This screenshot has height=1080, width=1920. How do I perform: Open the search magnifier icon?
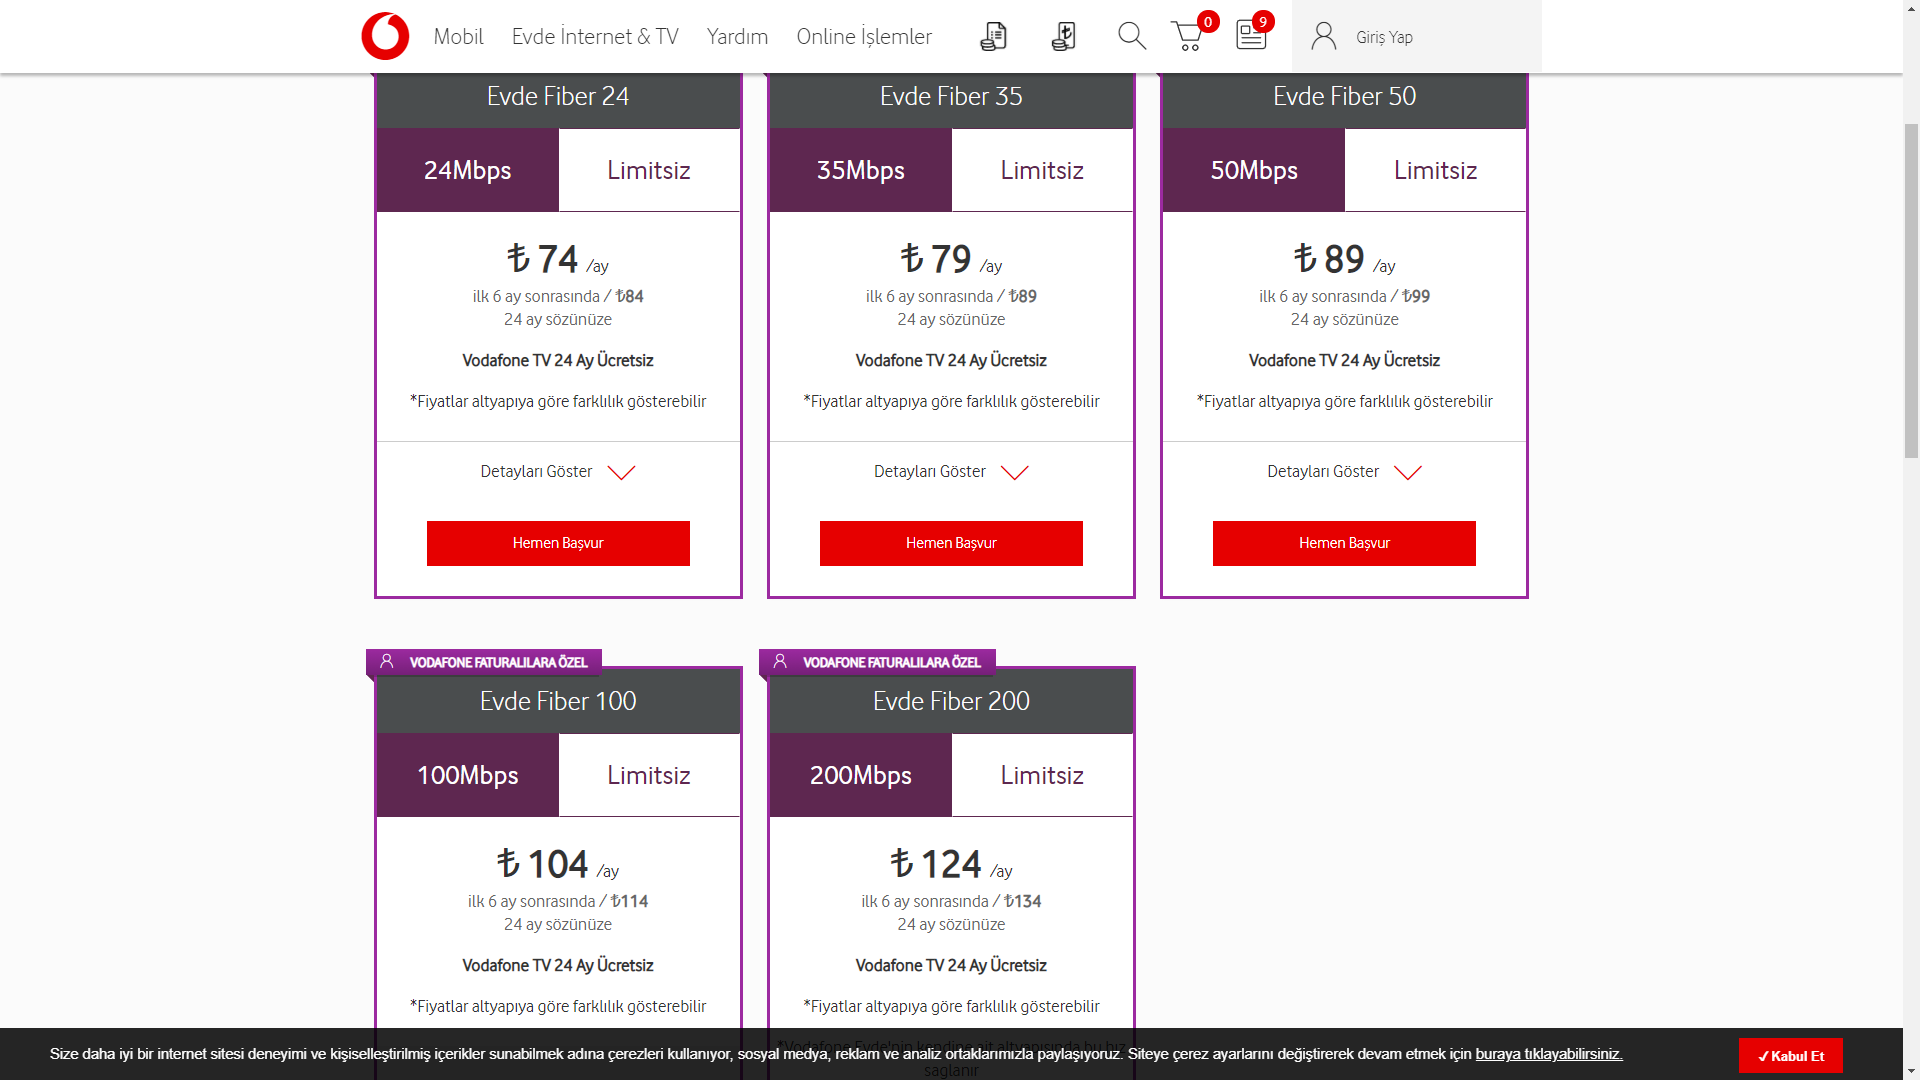click(1131, 36)
